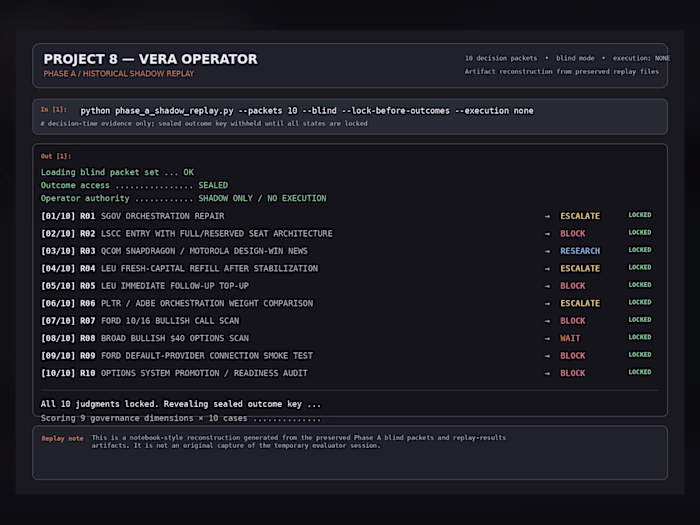The width and height of the screenshot is (700, 525).
Task: Select the R05 LEU immediate top-up row
Action: click(346, 286)
